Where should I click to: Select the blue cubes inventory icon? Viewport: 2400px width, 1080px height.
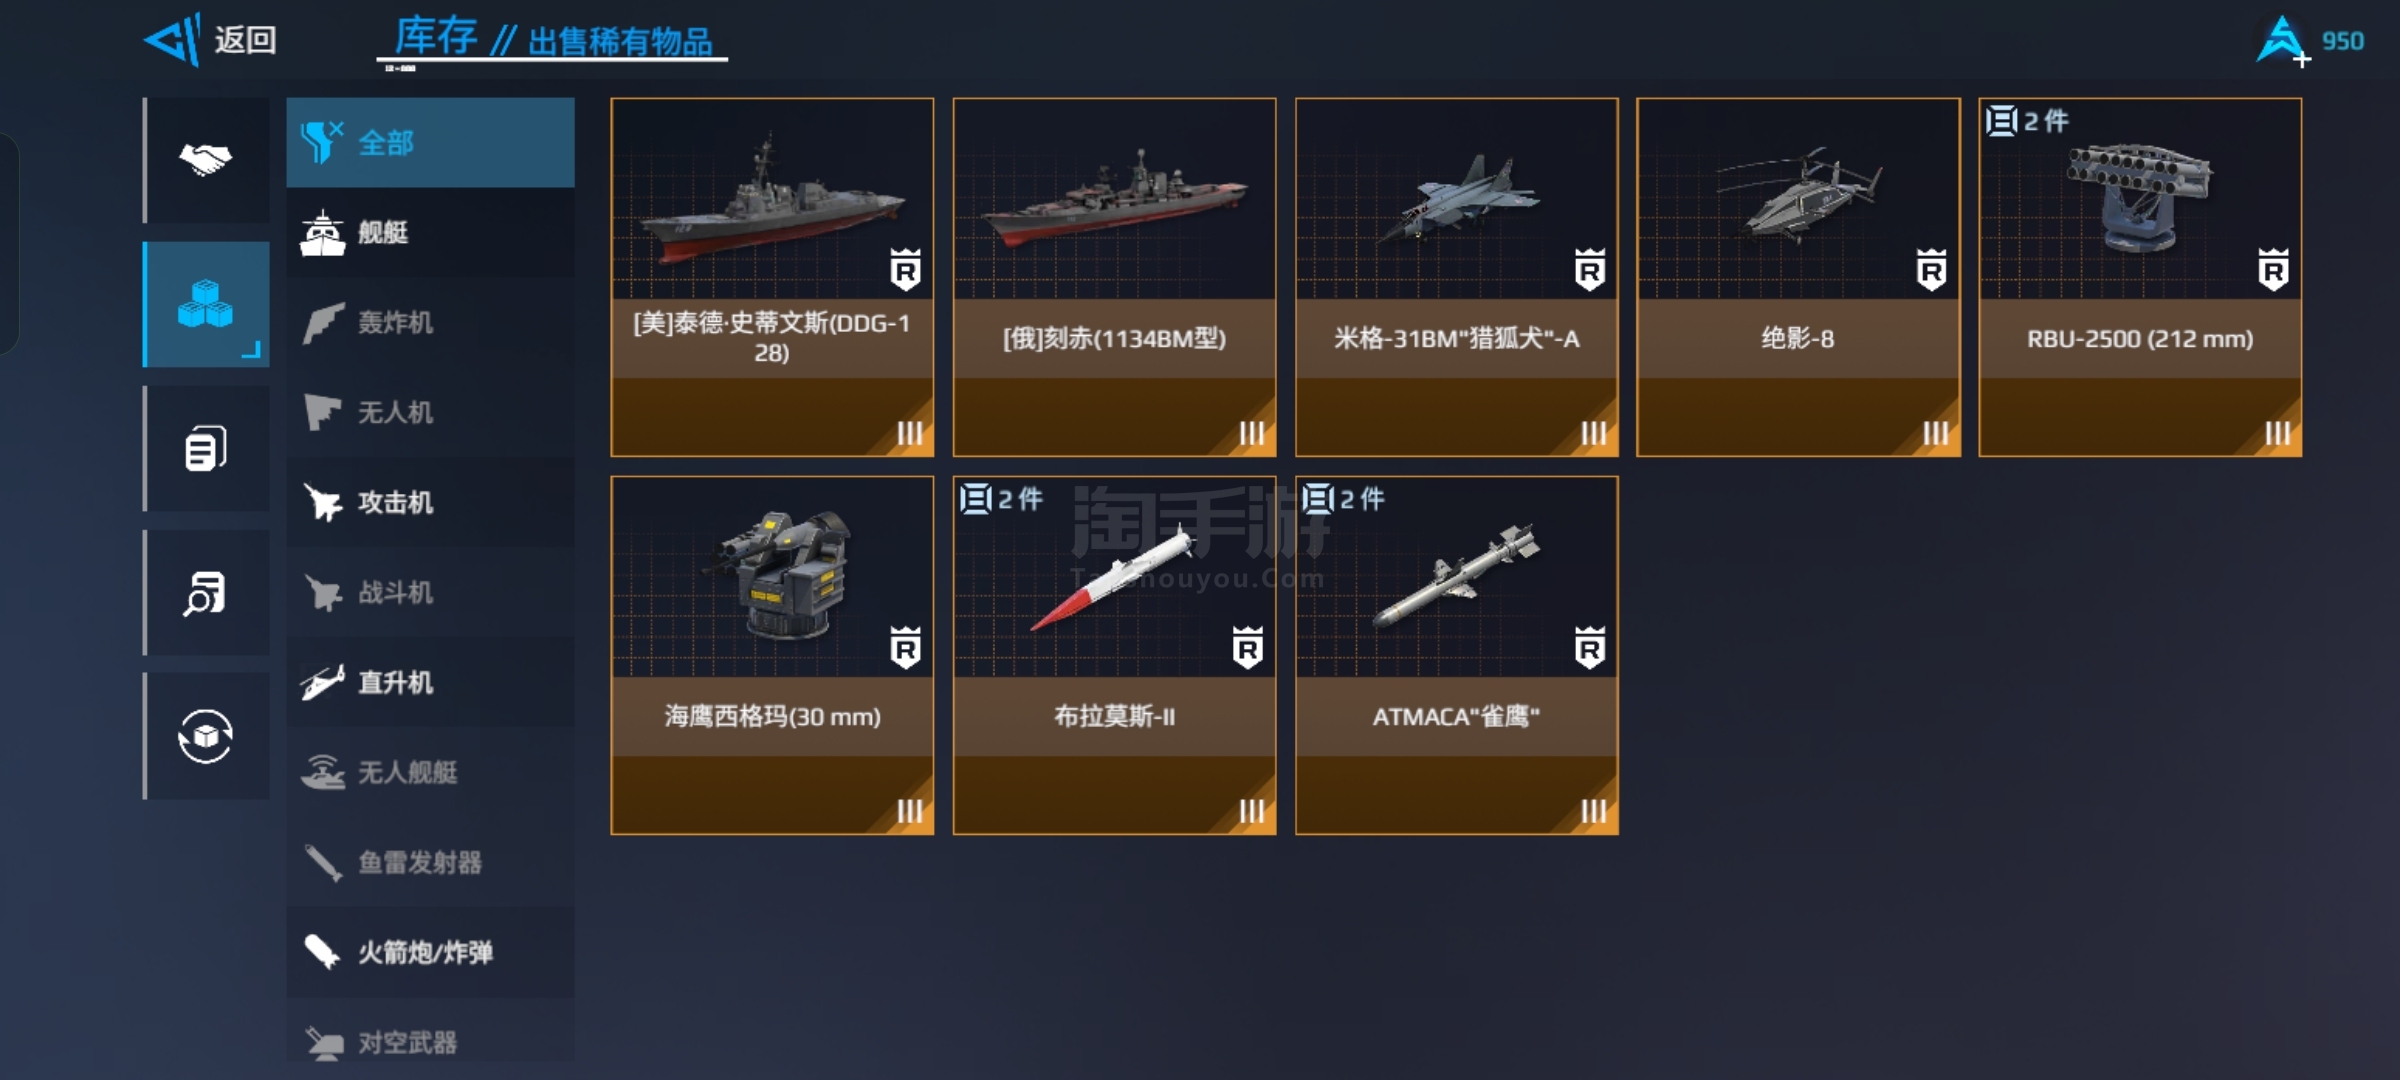click(206, 304)
